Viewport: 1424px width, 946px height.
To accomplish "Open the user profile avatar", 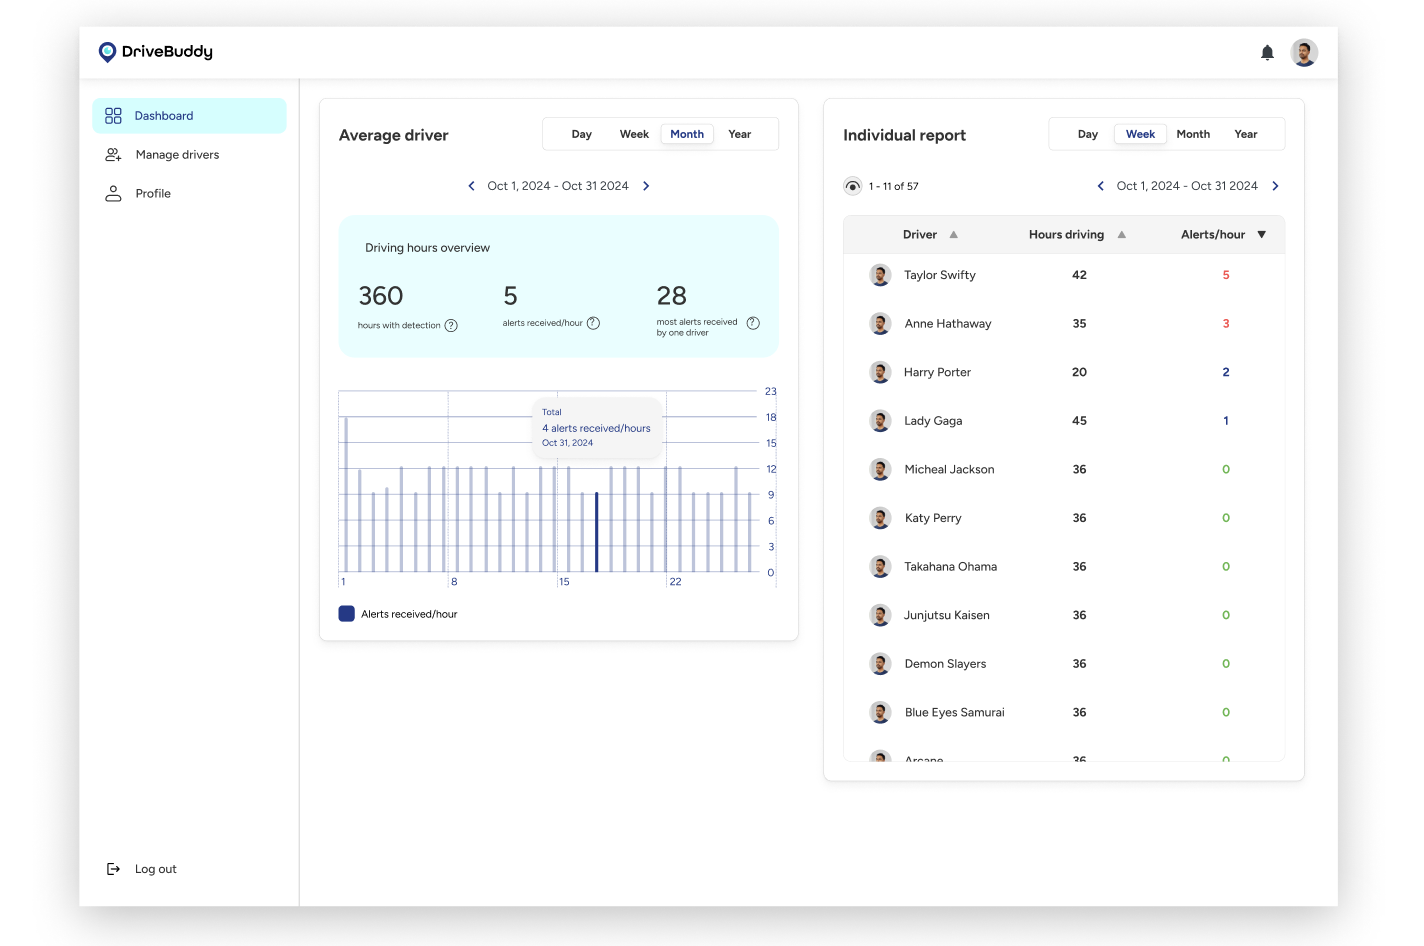I will [x=1304, y=53].
